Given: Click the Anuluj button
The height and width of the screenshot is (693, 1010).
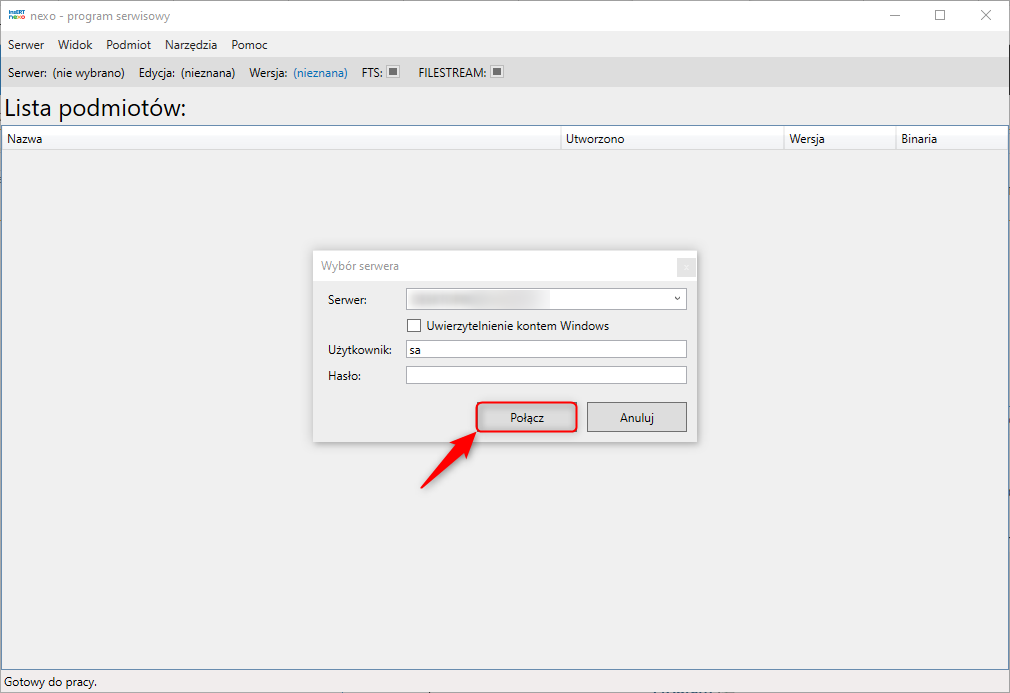Looking at the screenshot, I should click(636, 417).
